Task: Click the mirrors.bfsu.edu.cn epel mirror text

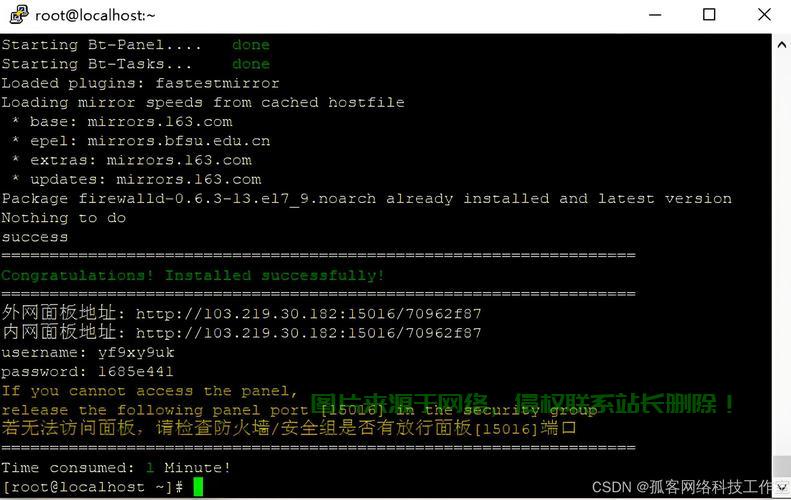Action: click(x=179, y=141)
